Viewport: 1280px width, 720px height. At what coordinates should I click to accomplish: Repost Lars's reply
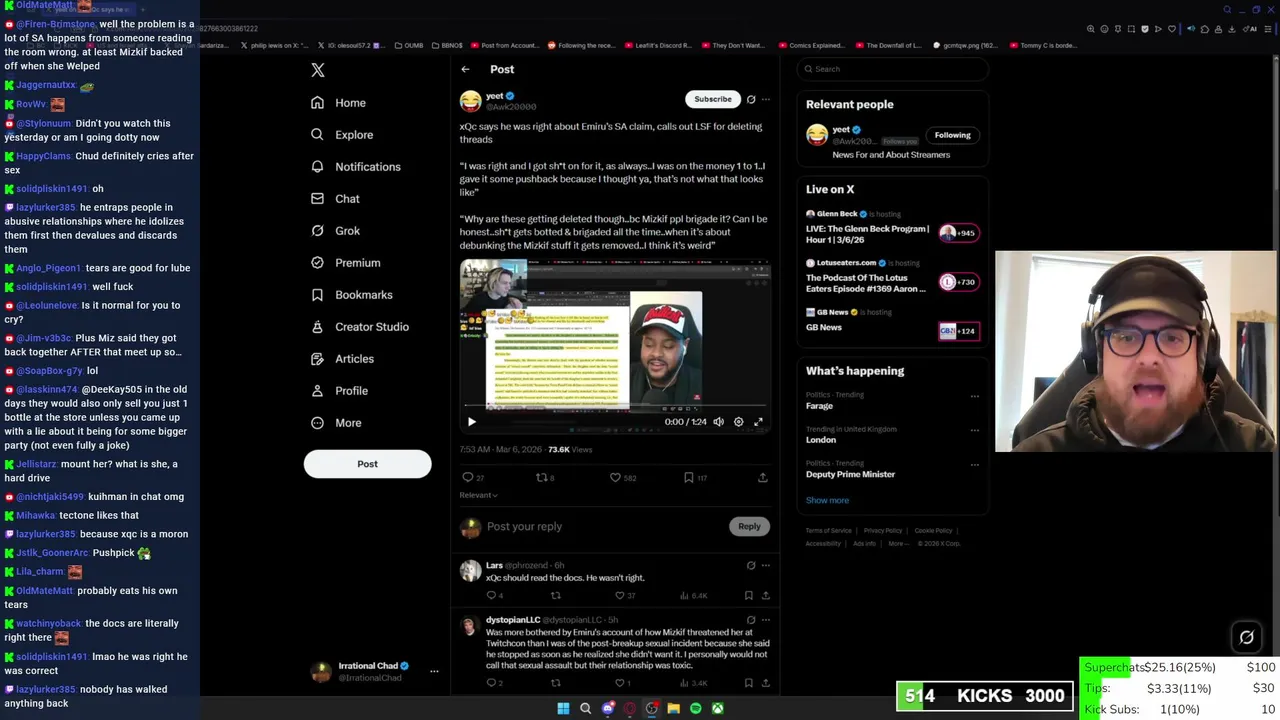[556, 596]
